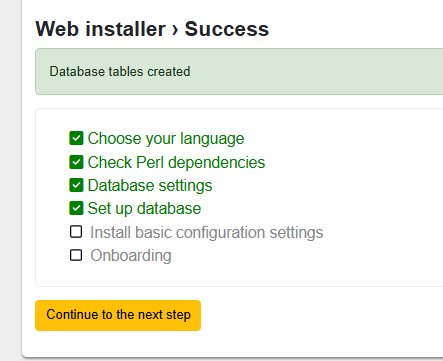Image resolution: width=443 pixels, height=361 pixels.
Task: Click the checkmark icon for Check Perl dependencies
Action: (x=76, y=162)
